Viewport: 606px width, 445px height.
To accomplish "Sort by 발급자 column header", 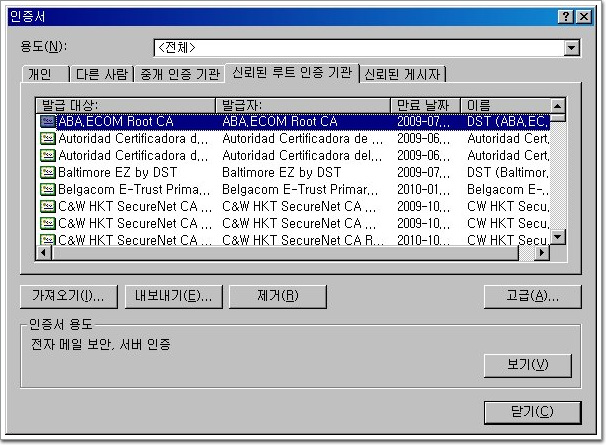I will [x=303, y=105].
